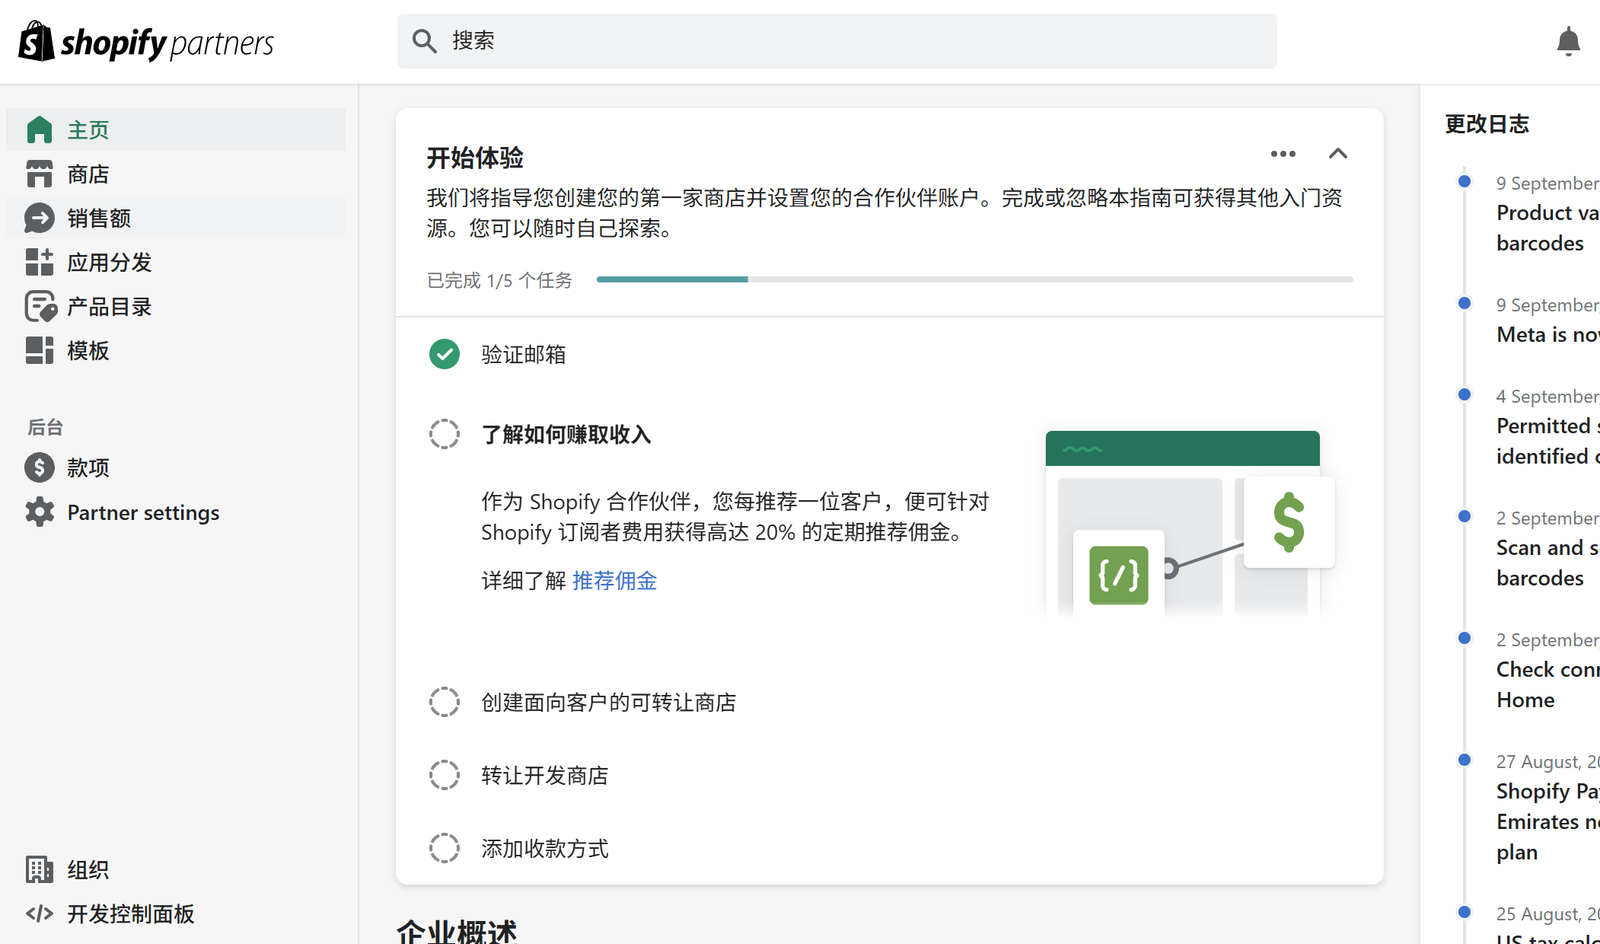Click the 开始体验 heading
Screen dimensions: 1600x944
475,158
